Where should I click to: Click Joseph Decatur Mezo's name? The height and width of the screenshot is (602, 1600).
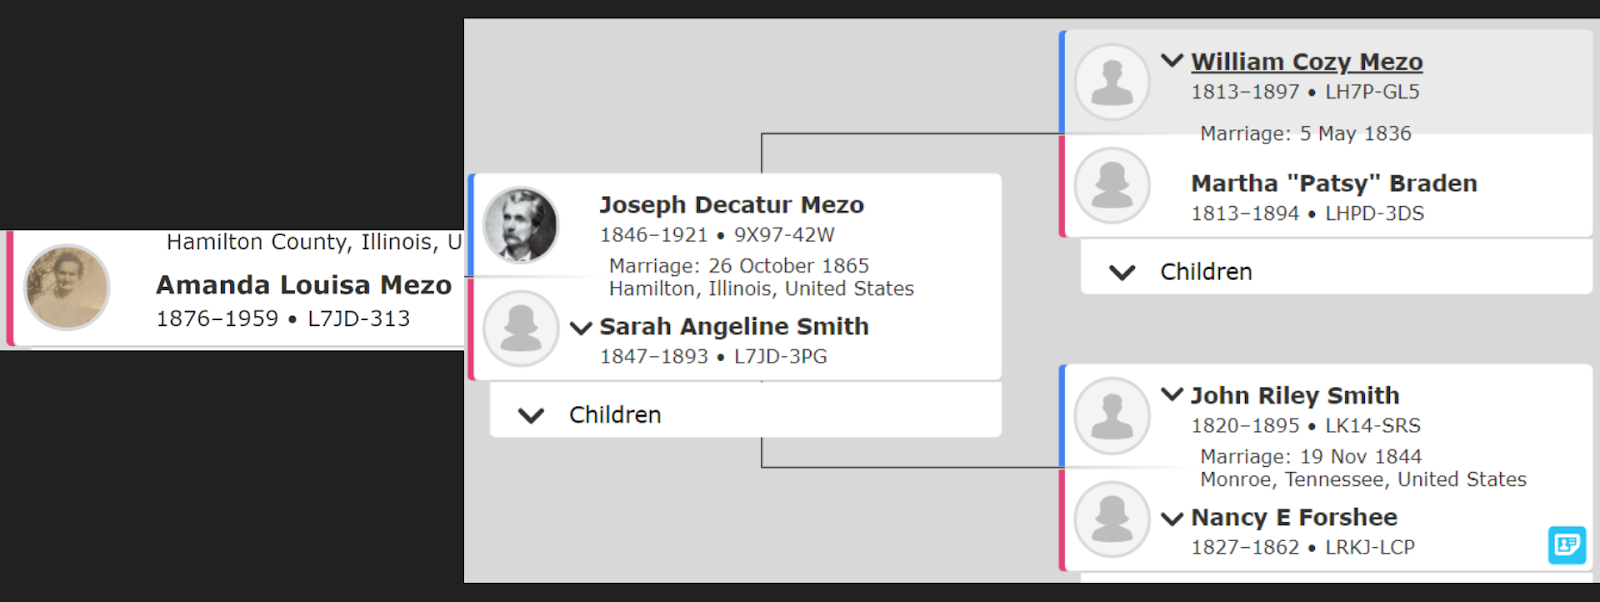click(732, 205)
